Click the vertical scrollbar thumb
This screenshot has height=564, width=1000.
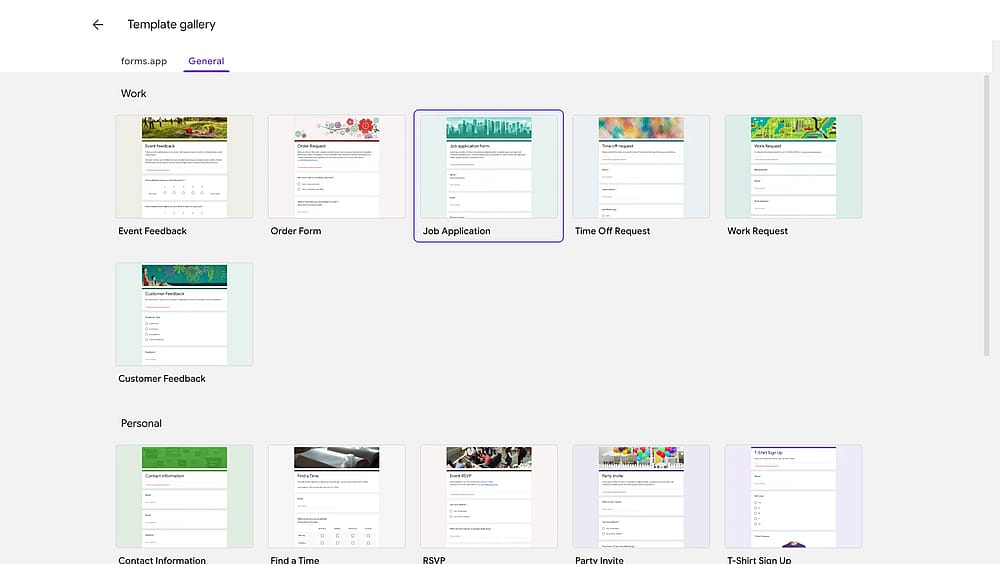tap(987, 215)
